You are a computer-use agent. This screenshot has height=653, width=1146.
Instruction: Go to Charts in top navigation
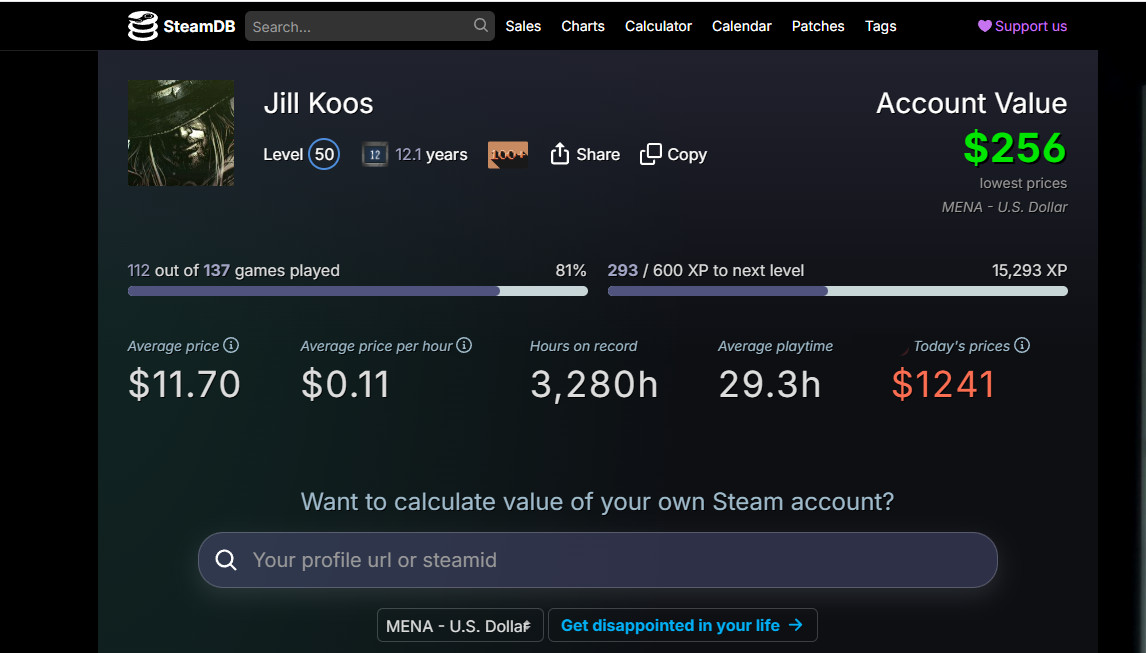(x=583, y=26)
